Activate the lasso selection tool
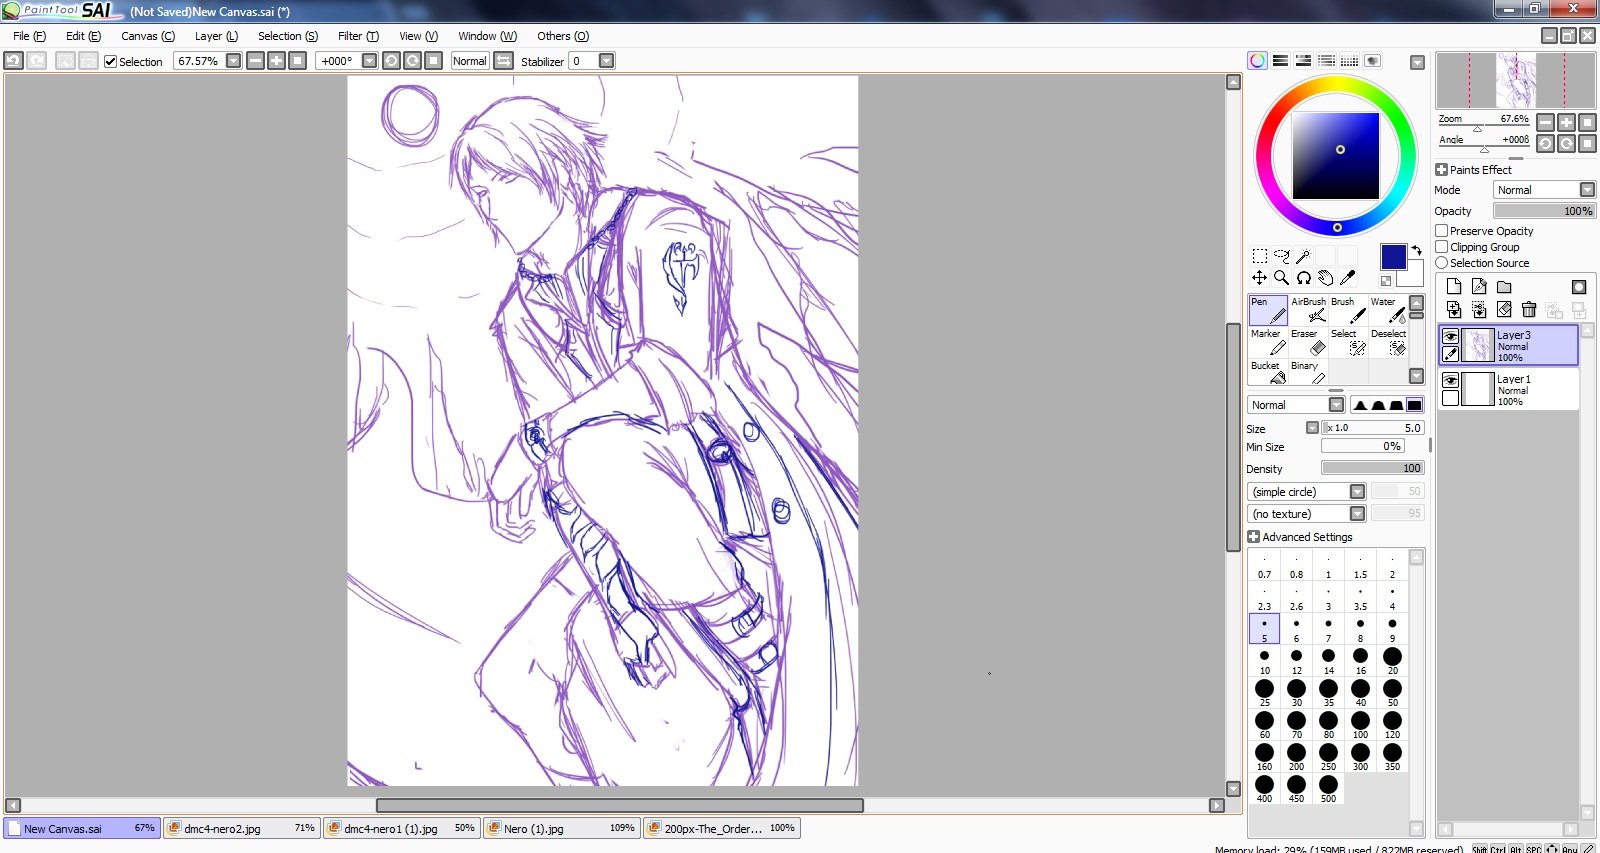 pos(1282,256)
